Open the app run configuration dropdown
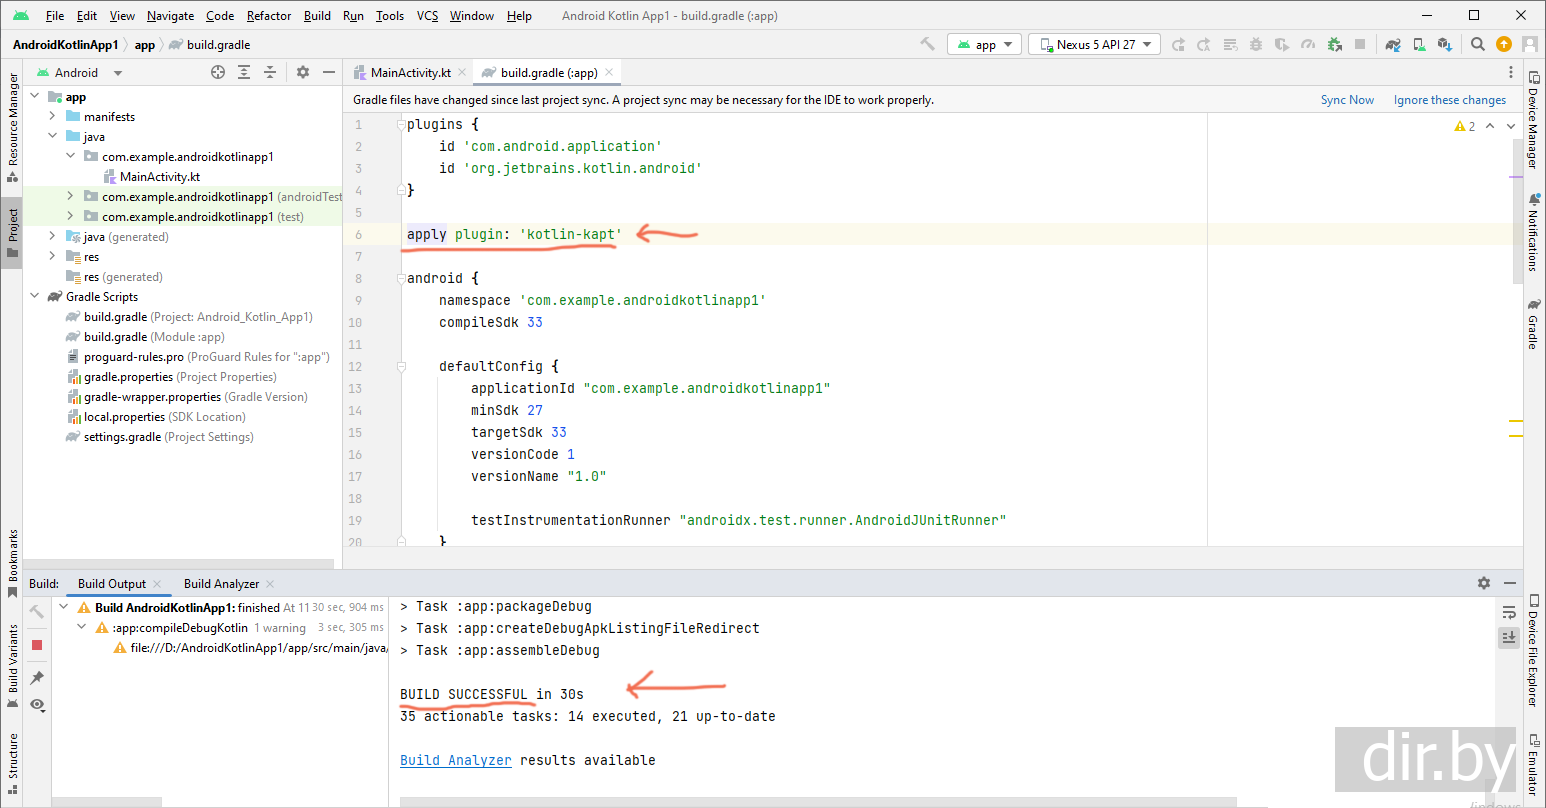1546x808 pixels. (984, 44)
